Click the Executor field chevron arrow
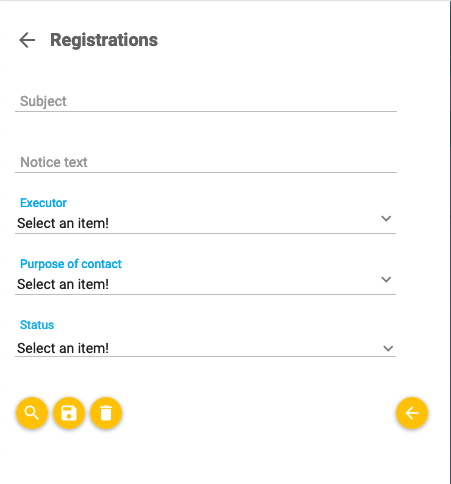 pos(386,219)
